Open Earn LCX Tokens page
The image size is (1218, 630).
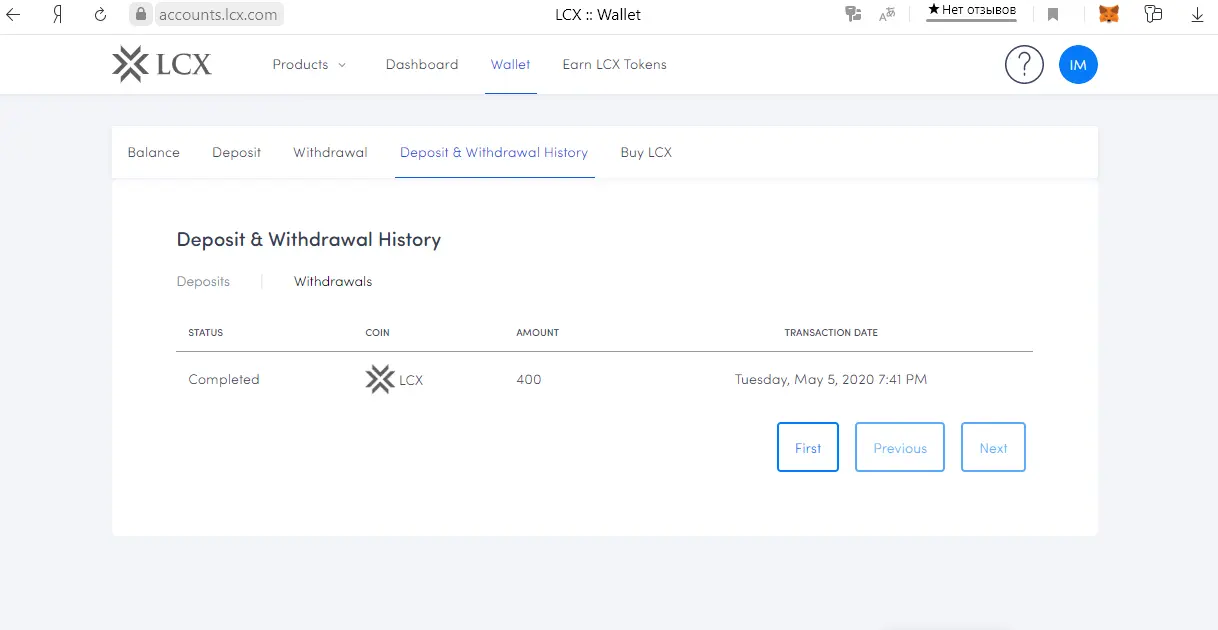(x=614, y=65)
